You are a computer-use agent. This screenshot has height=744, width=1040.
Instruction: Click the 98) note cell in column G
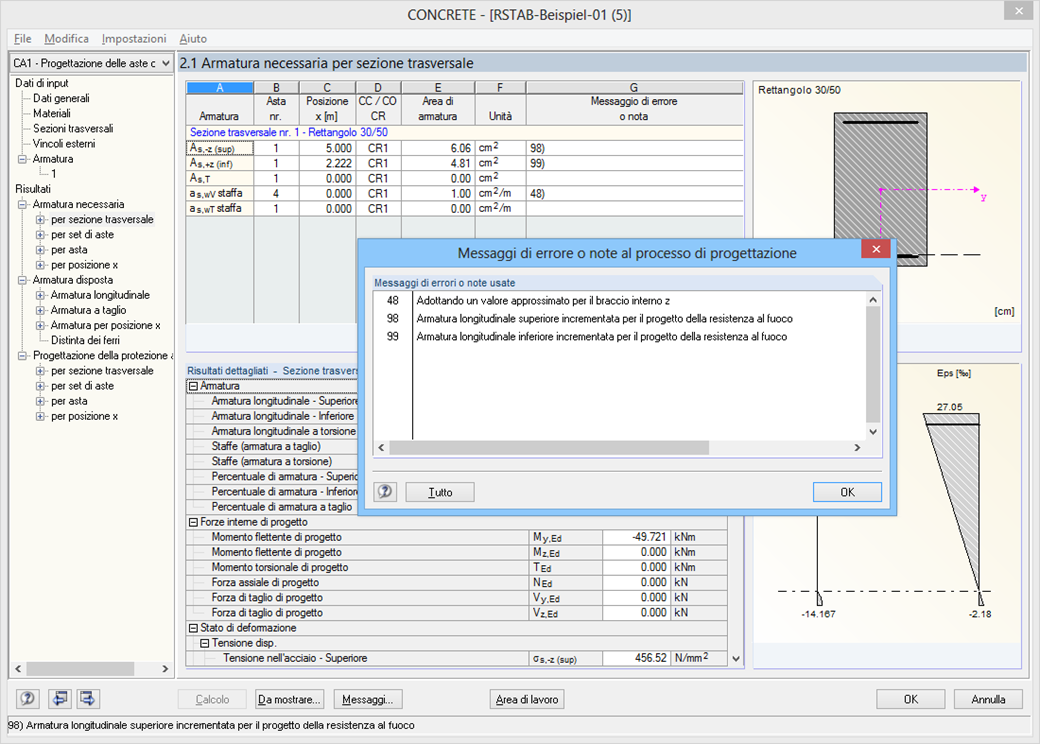(x=635, y=149)
